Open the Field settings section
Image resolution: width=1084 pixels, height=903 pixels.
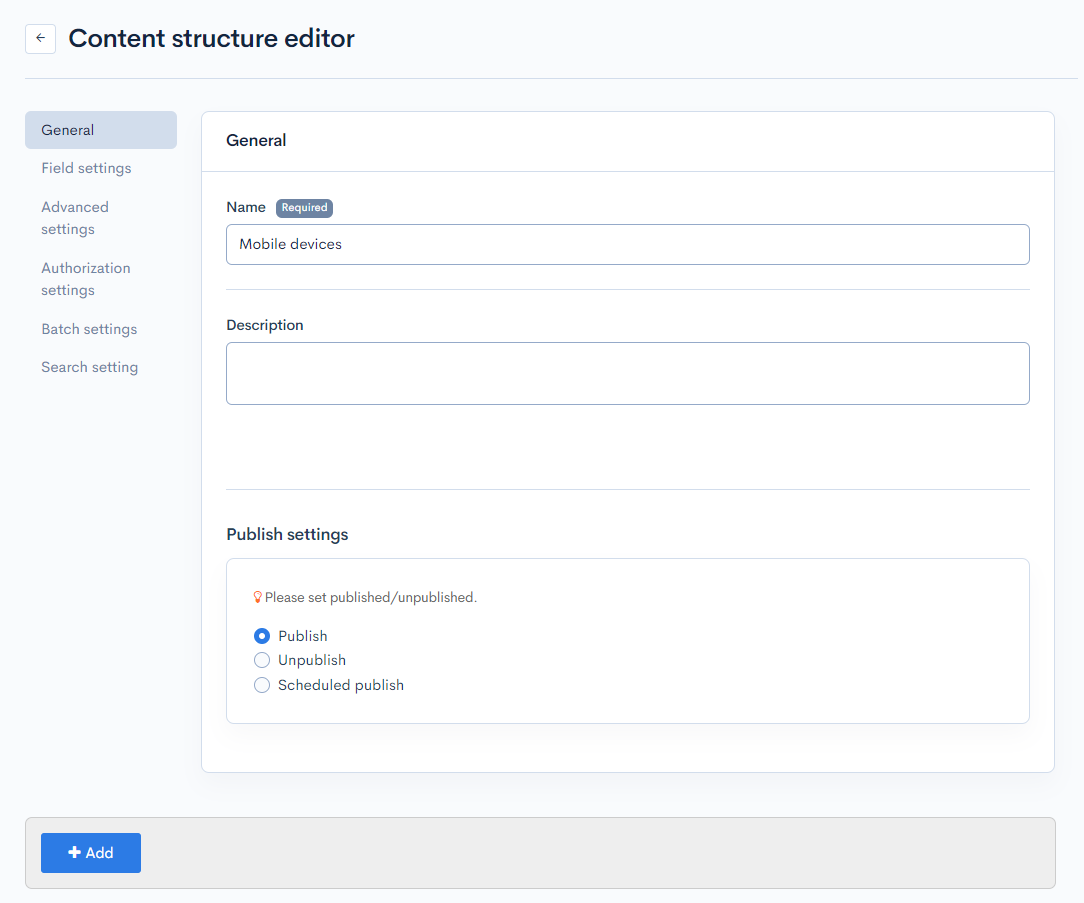point(86,168)
